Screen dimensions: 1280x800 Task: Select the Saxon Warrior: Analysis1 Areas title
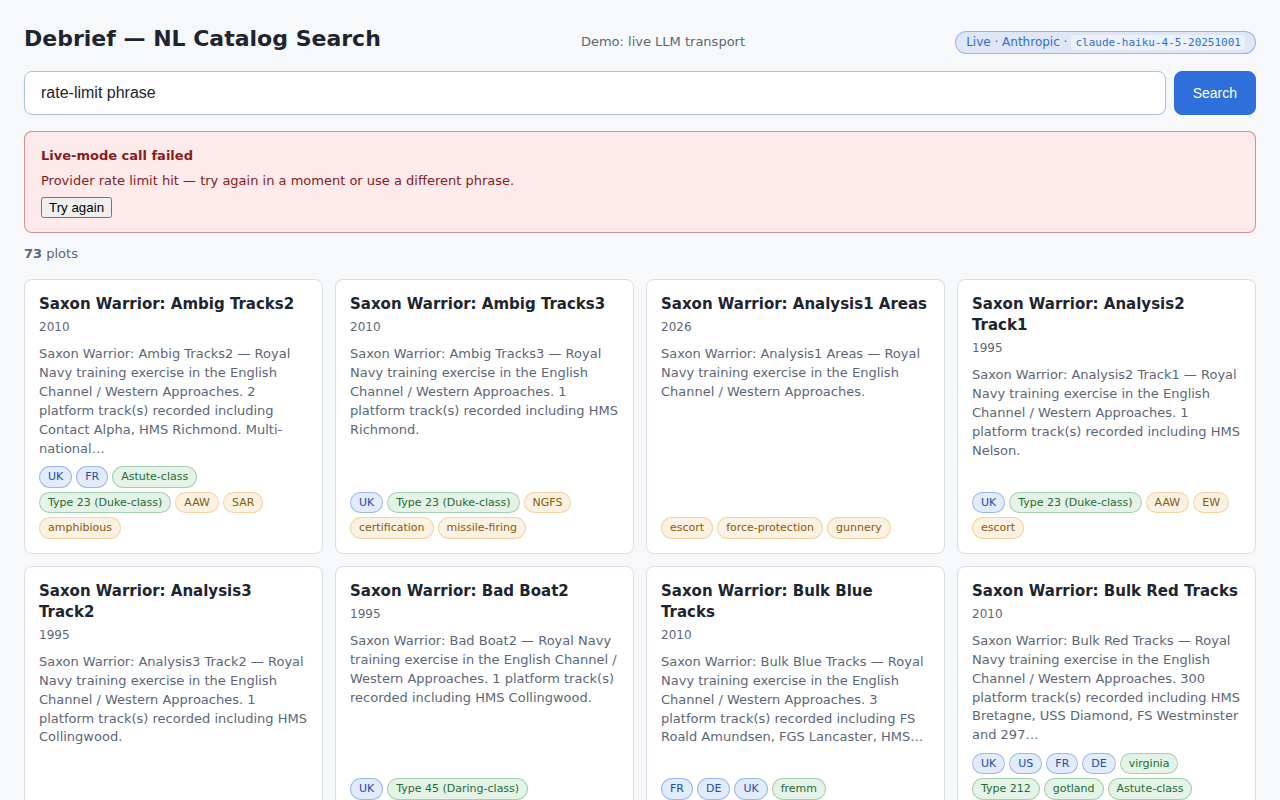(x=793, y=304)
